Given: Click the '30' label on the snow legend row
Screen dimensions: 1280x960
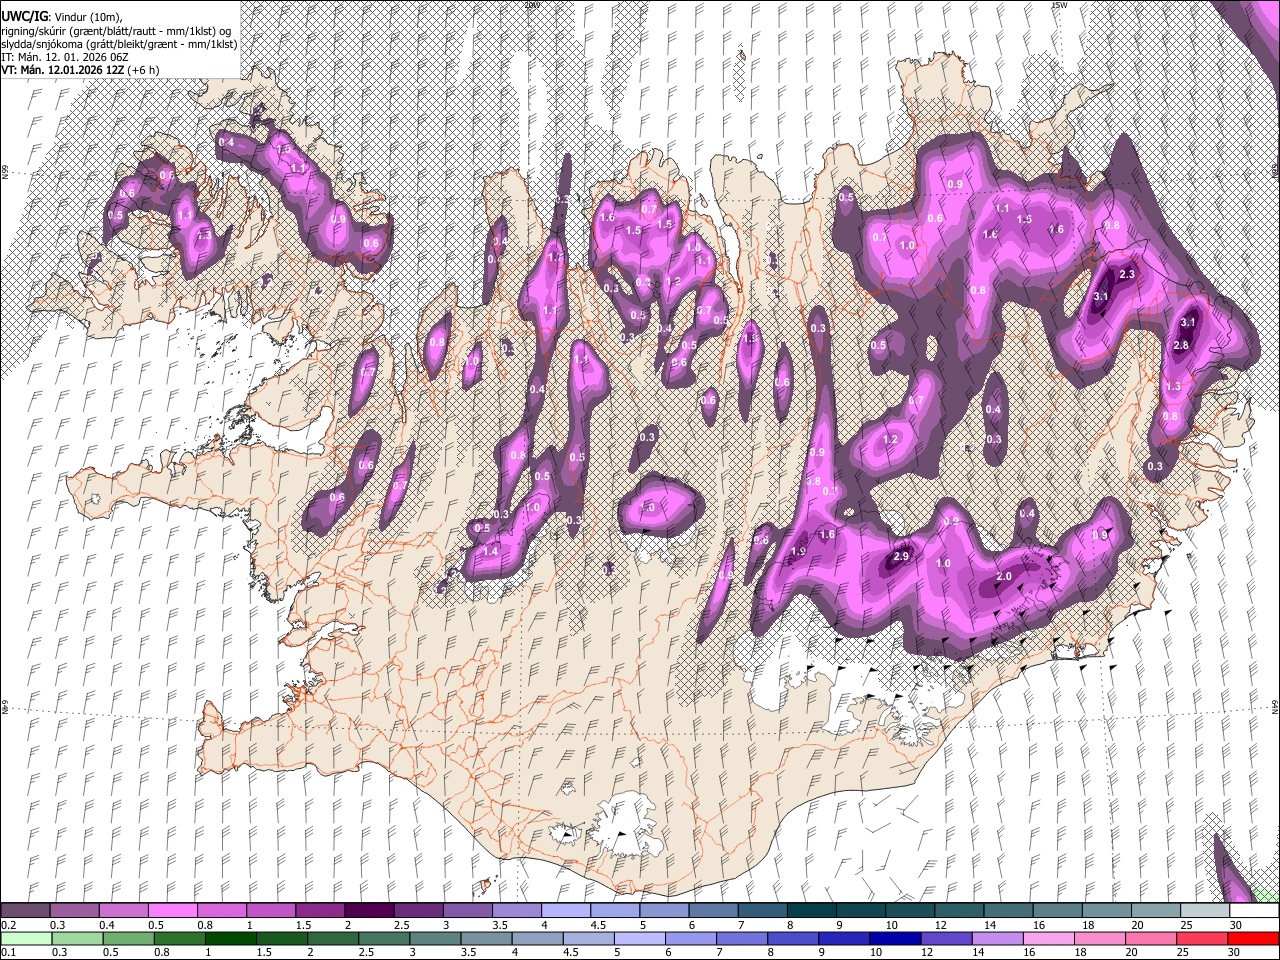Looking at the screenshot, I should click(x=1236, y=925).
